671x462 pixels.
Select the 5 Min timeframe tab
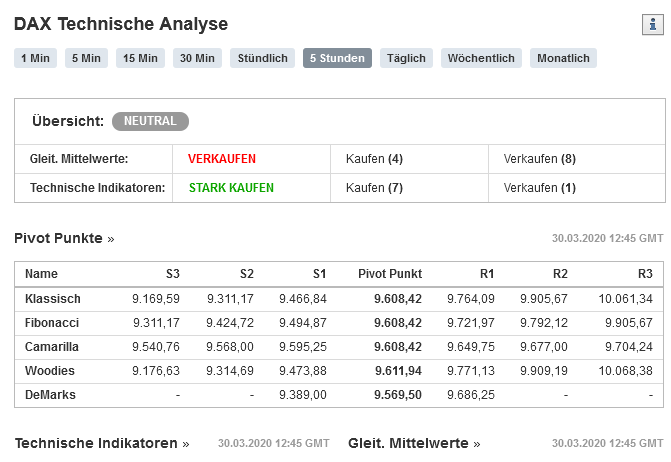point(86,58)
